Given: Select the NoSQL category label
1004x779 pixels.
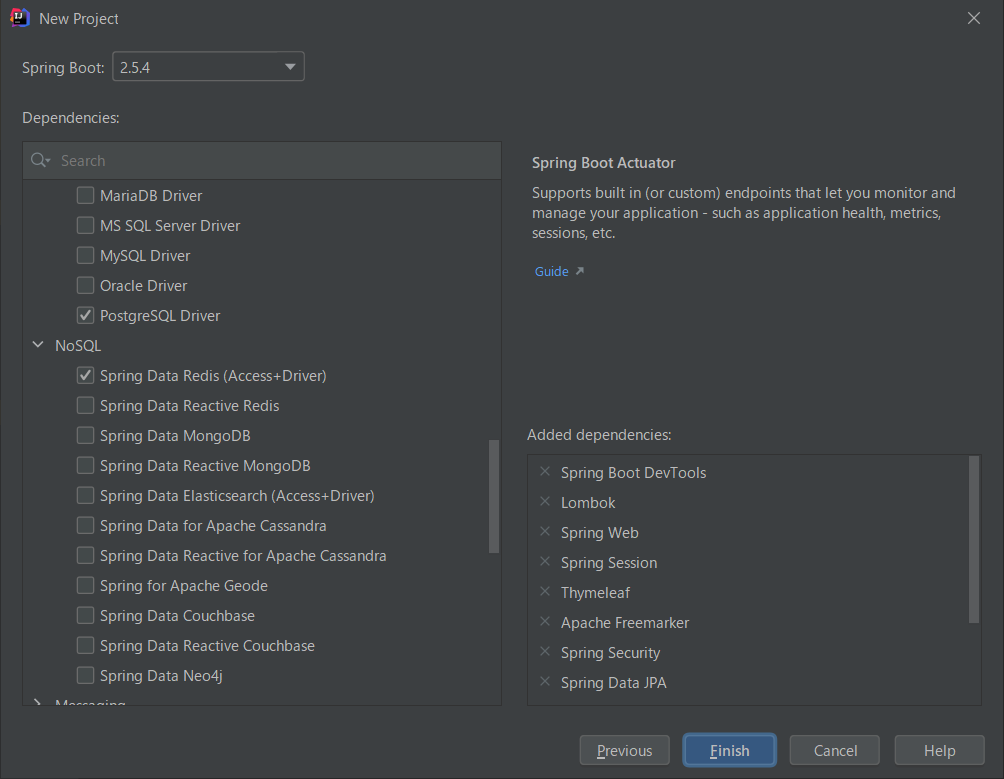Looking at the screenshot, I should pyautogui.click(x=78, y=346).
